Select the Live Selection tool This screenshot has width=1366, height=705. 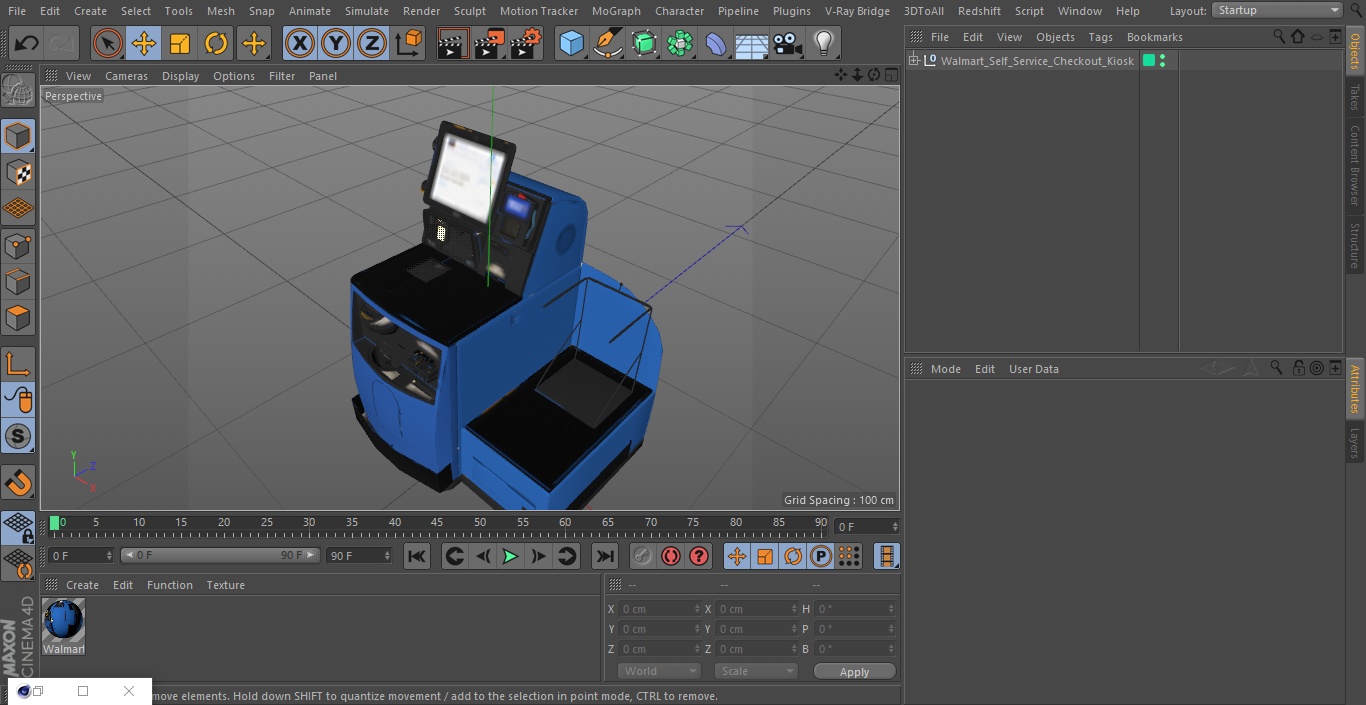(x=108, y=43)
